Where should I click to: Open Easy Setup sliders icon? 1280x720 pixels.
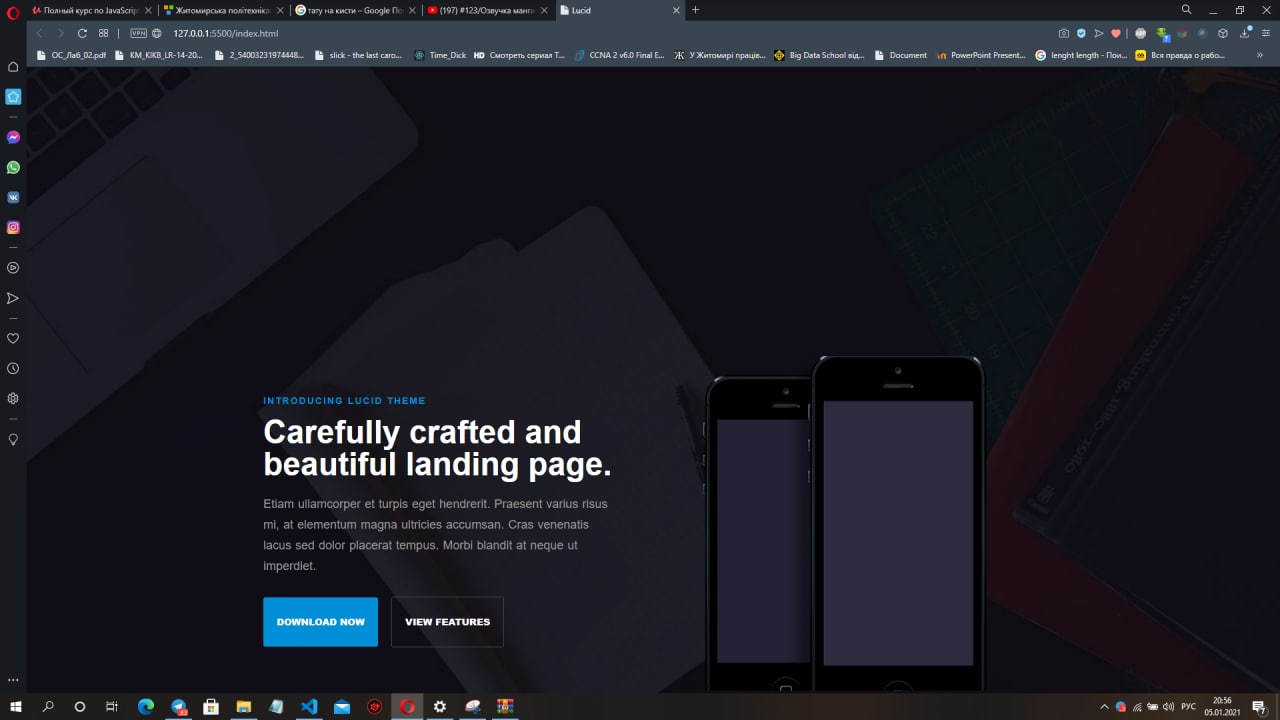[1265, 33]
